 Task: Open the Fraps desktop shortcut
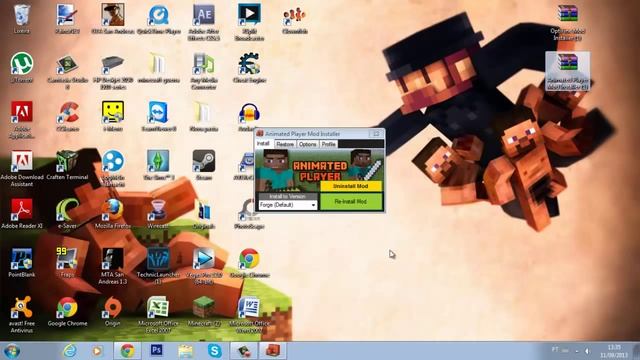pyautogui.click(x=67, y=262)
